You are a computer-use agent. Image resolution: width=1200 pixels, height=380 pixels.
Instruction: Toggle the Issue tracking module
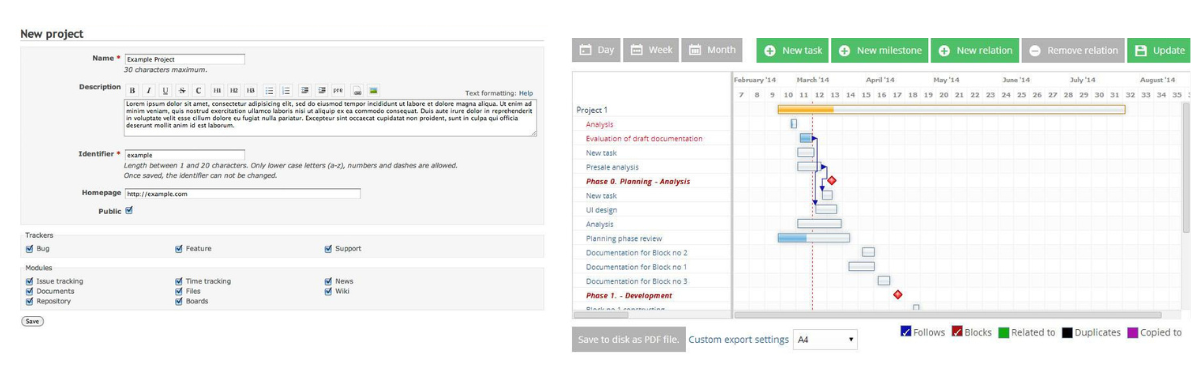point(29,282)
